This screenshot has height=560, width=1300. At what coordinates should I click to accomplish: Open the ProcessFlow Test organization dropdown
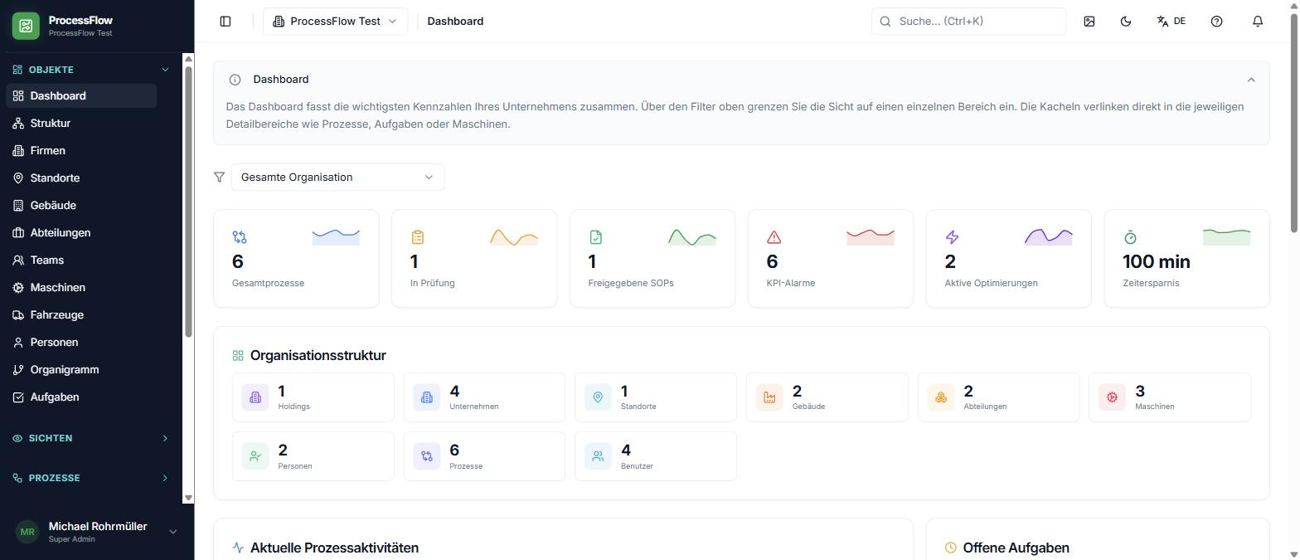click(335, 21)
